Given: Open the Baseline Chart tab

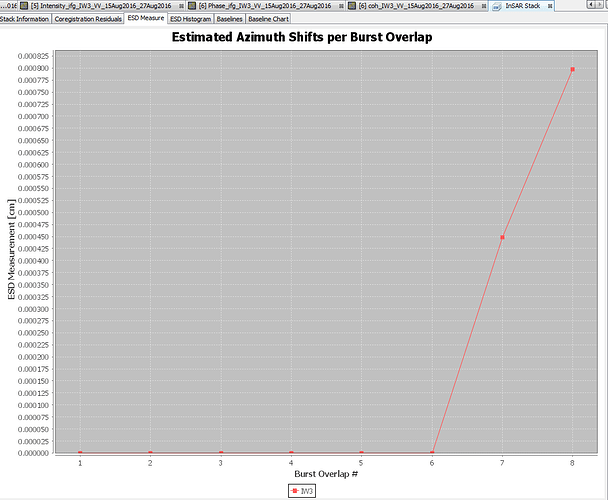Looking at the screenshot, I should pos(268,19).
